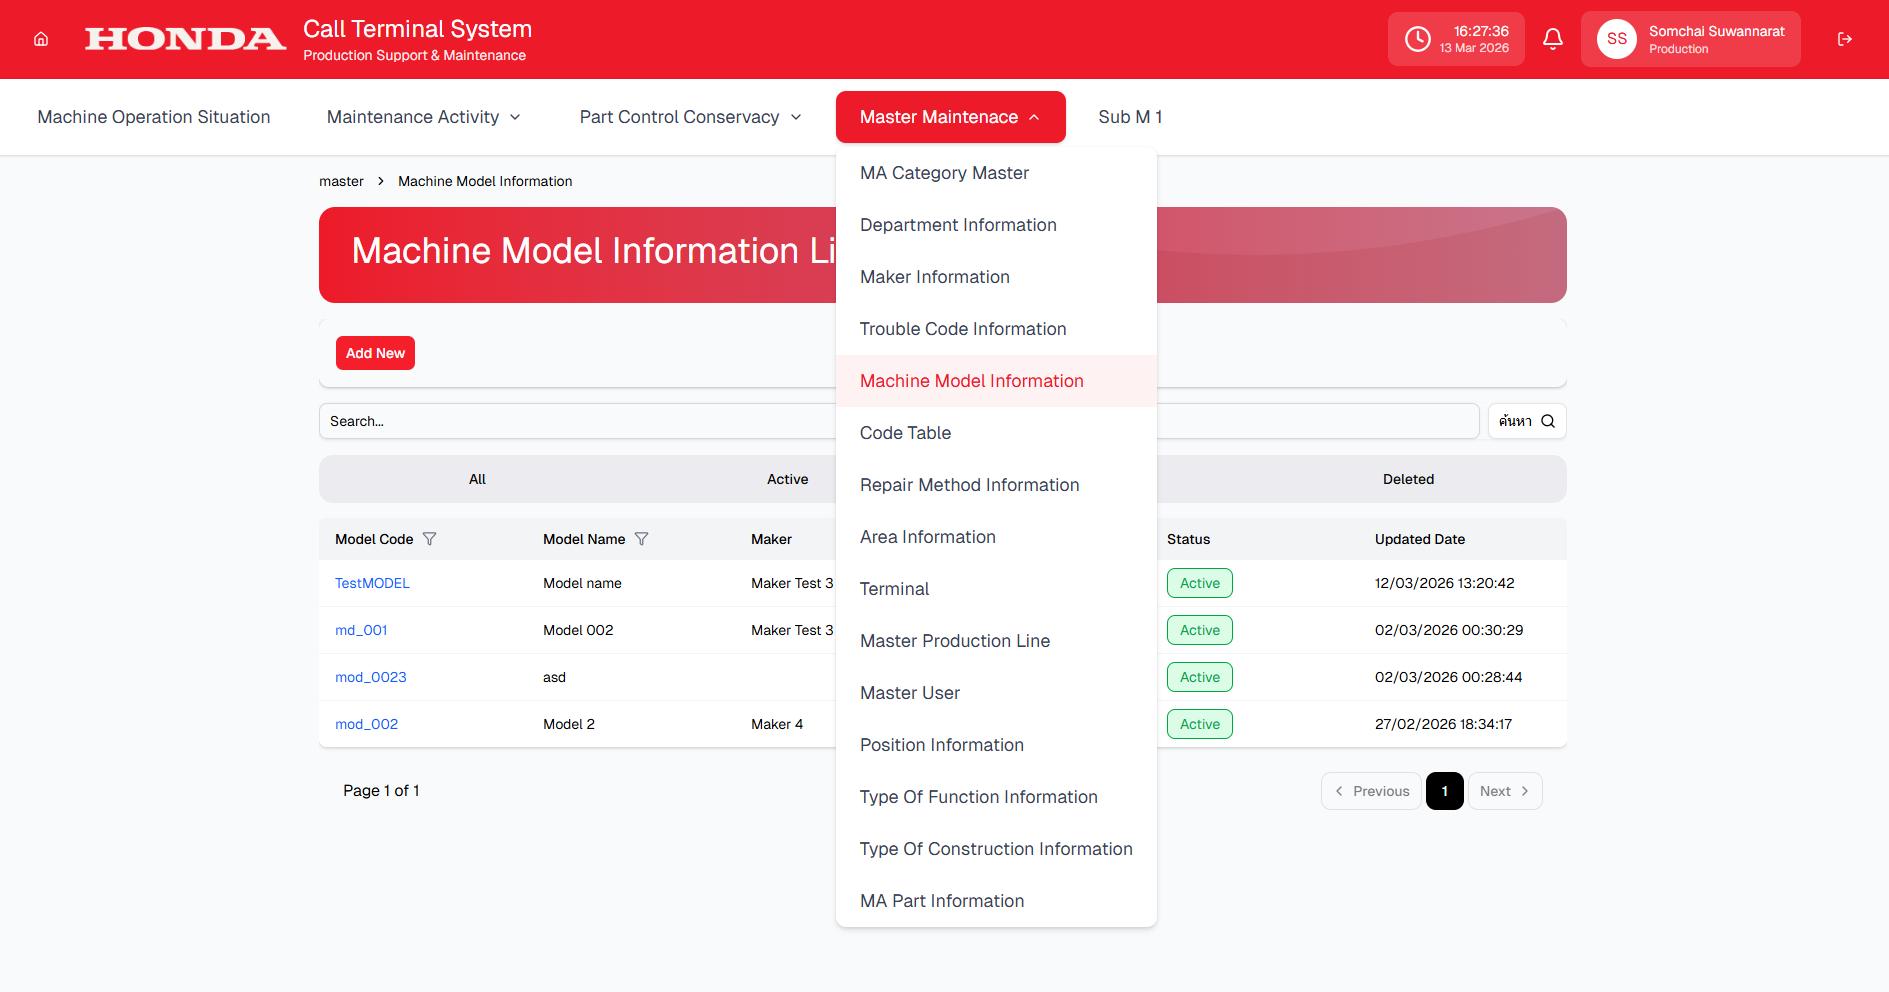Go to Next page
Screen dimensions: 1889x992
pos(1504,791)
